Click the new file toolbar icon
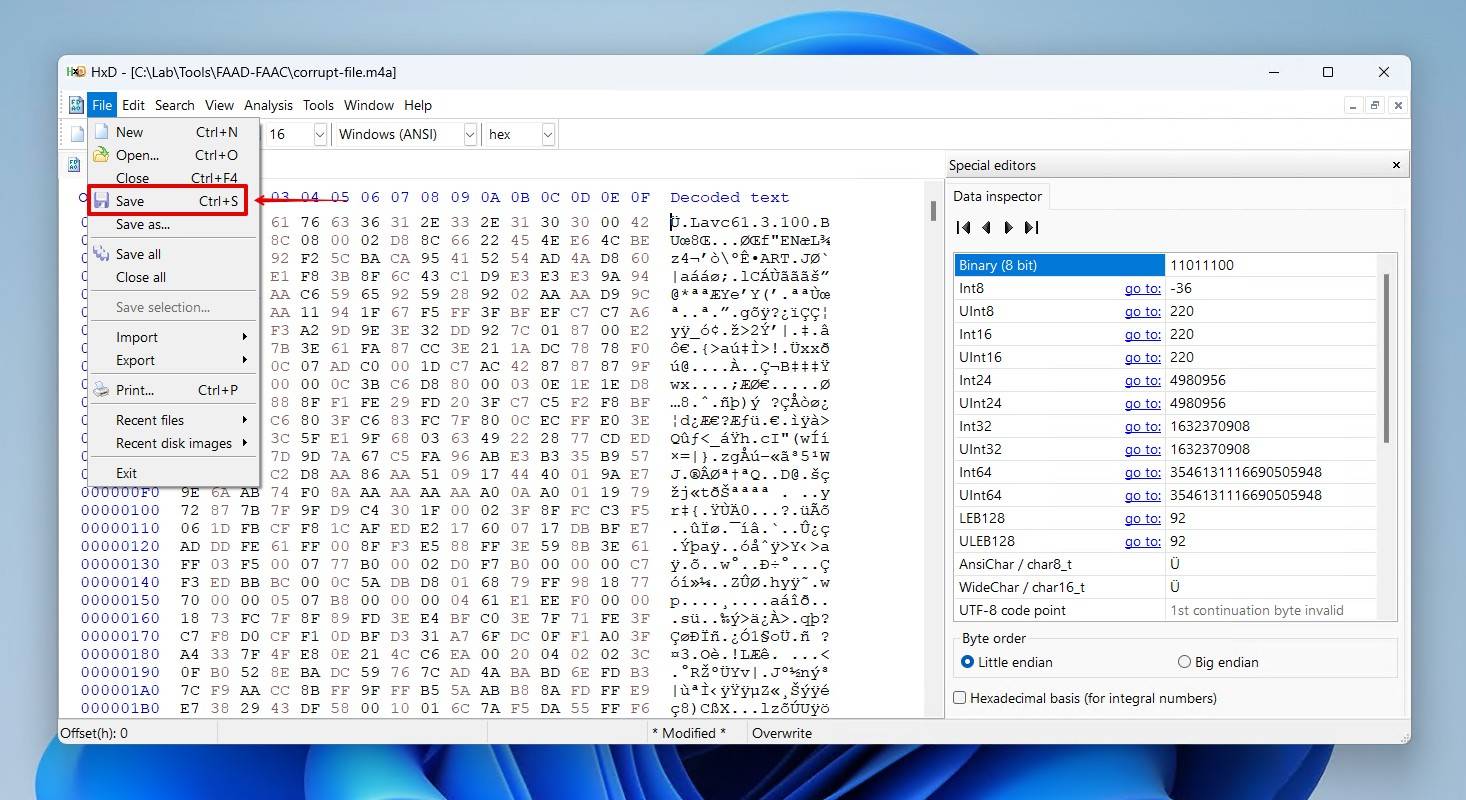This screenshot has height=800, width=1466. (77, 134)
